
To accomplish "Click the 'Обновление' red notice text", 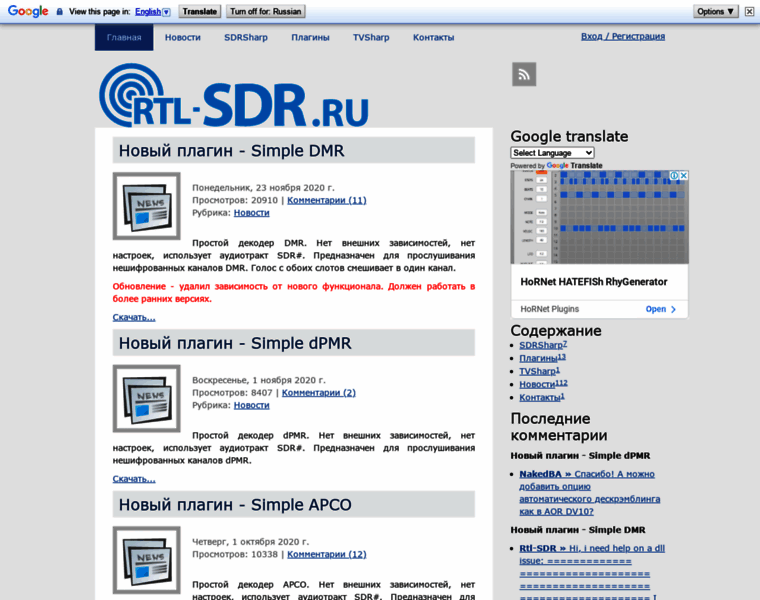I will [x=294, y=293].
